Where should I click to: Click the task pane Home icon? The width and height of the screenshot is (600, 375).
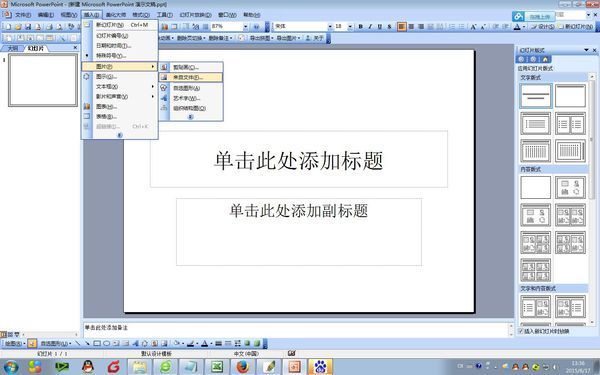[x=545, y=59]
